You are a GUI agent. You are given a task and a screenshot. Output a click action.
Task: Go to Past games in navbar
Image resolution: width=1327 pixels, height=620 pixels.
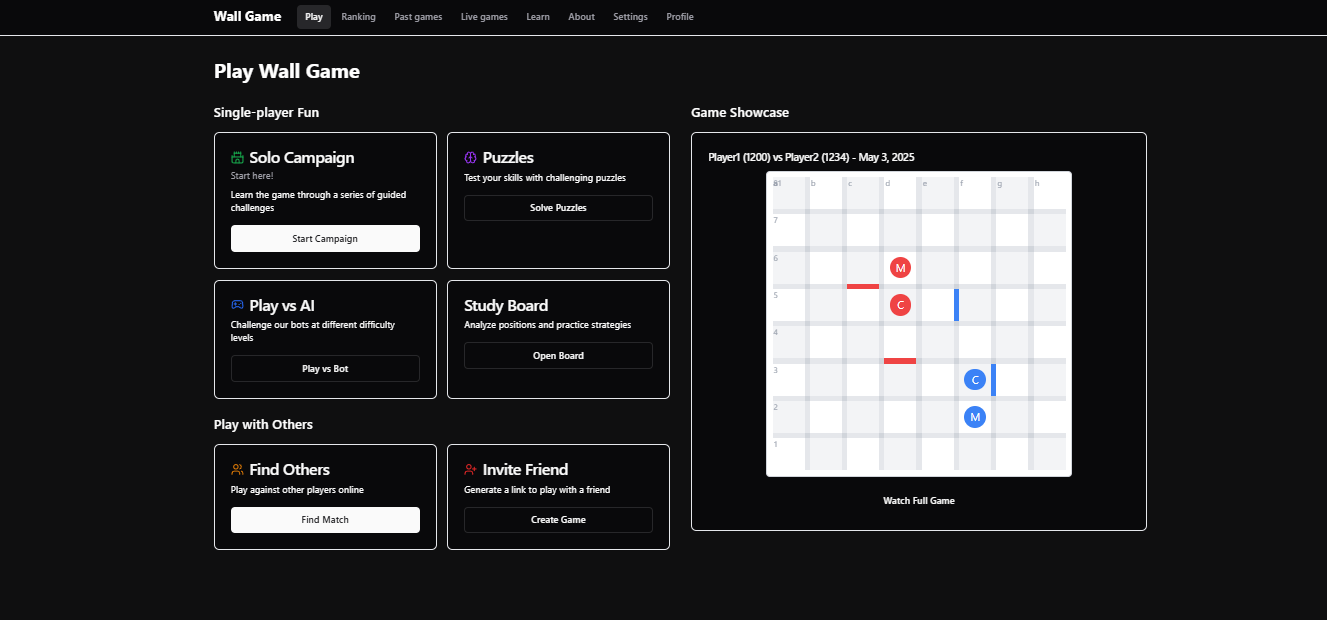click(x=418, y=17)
